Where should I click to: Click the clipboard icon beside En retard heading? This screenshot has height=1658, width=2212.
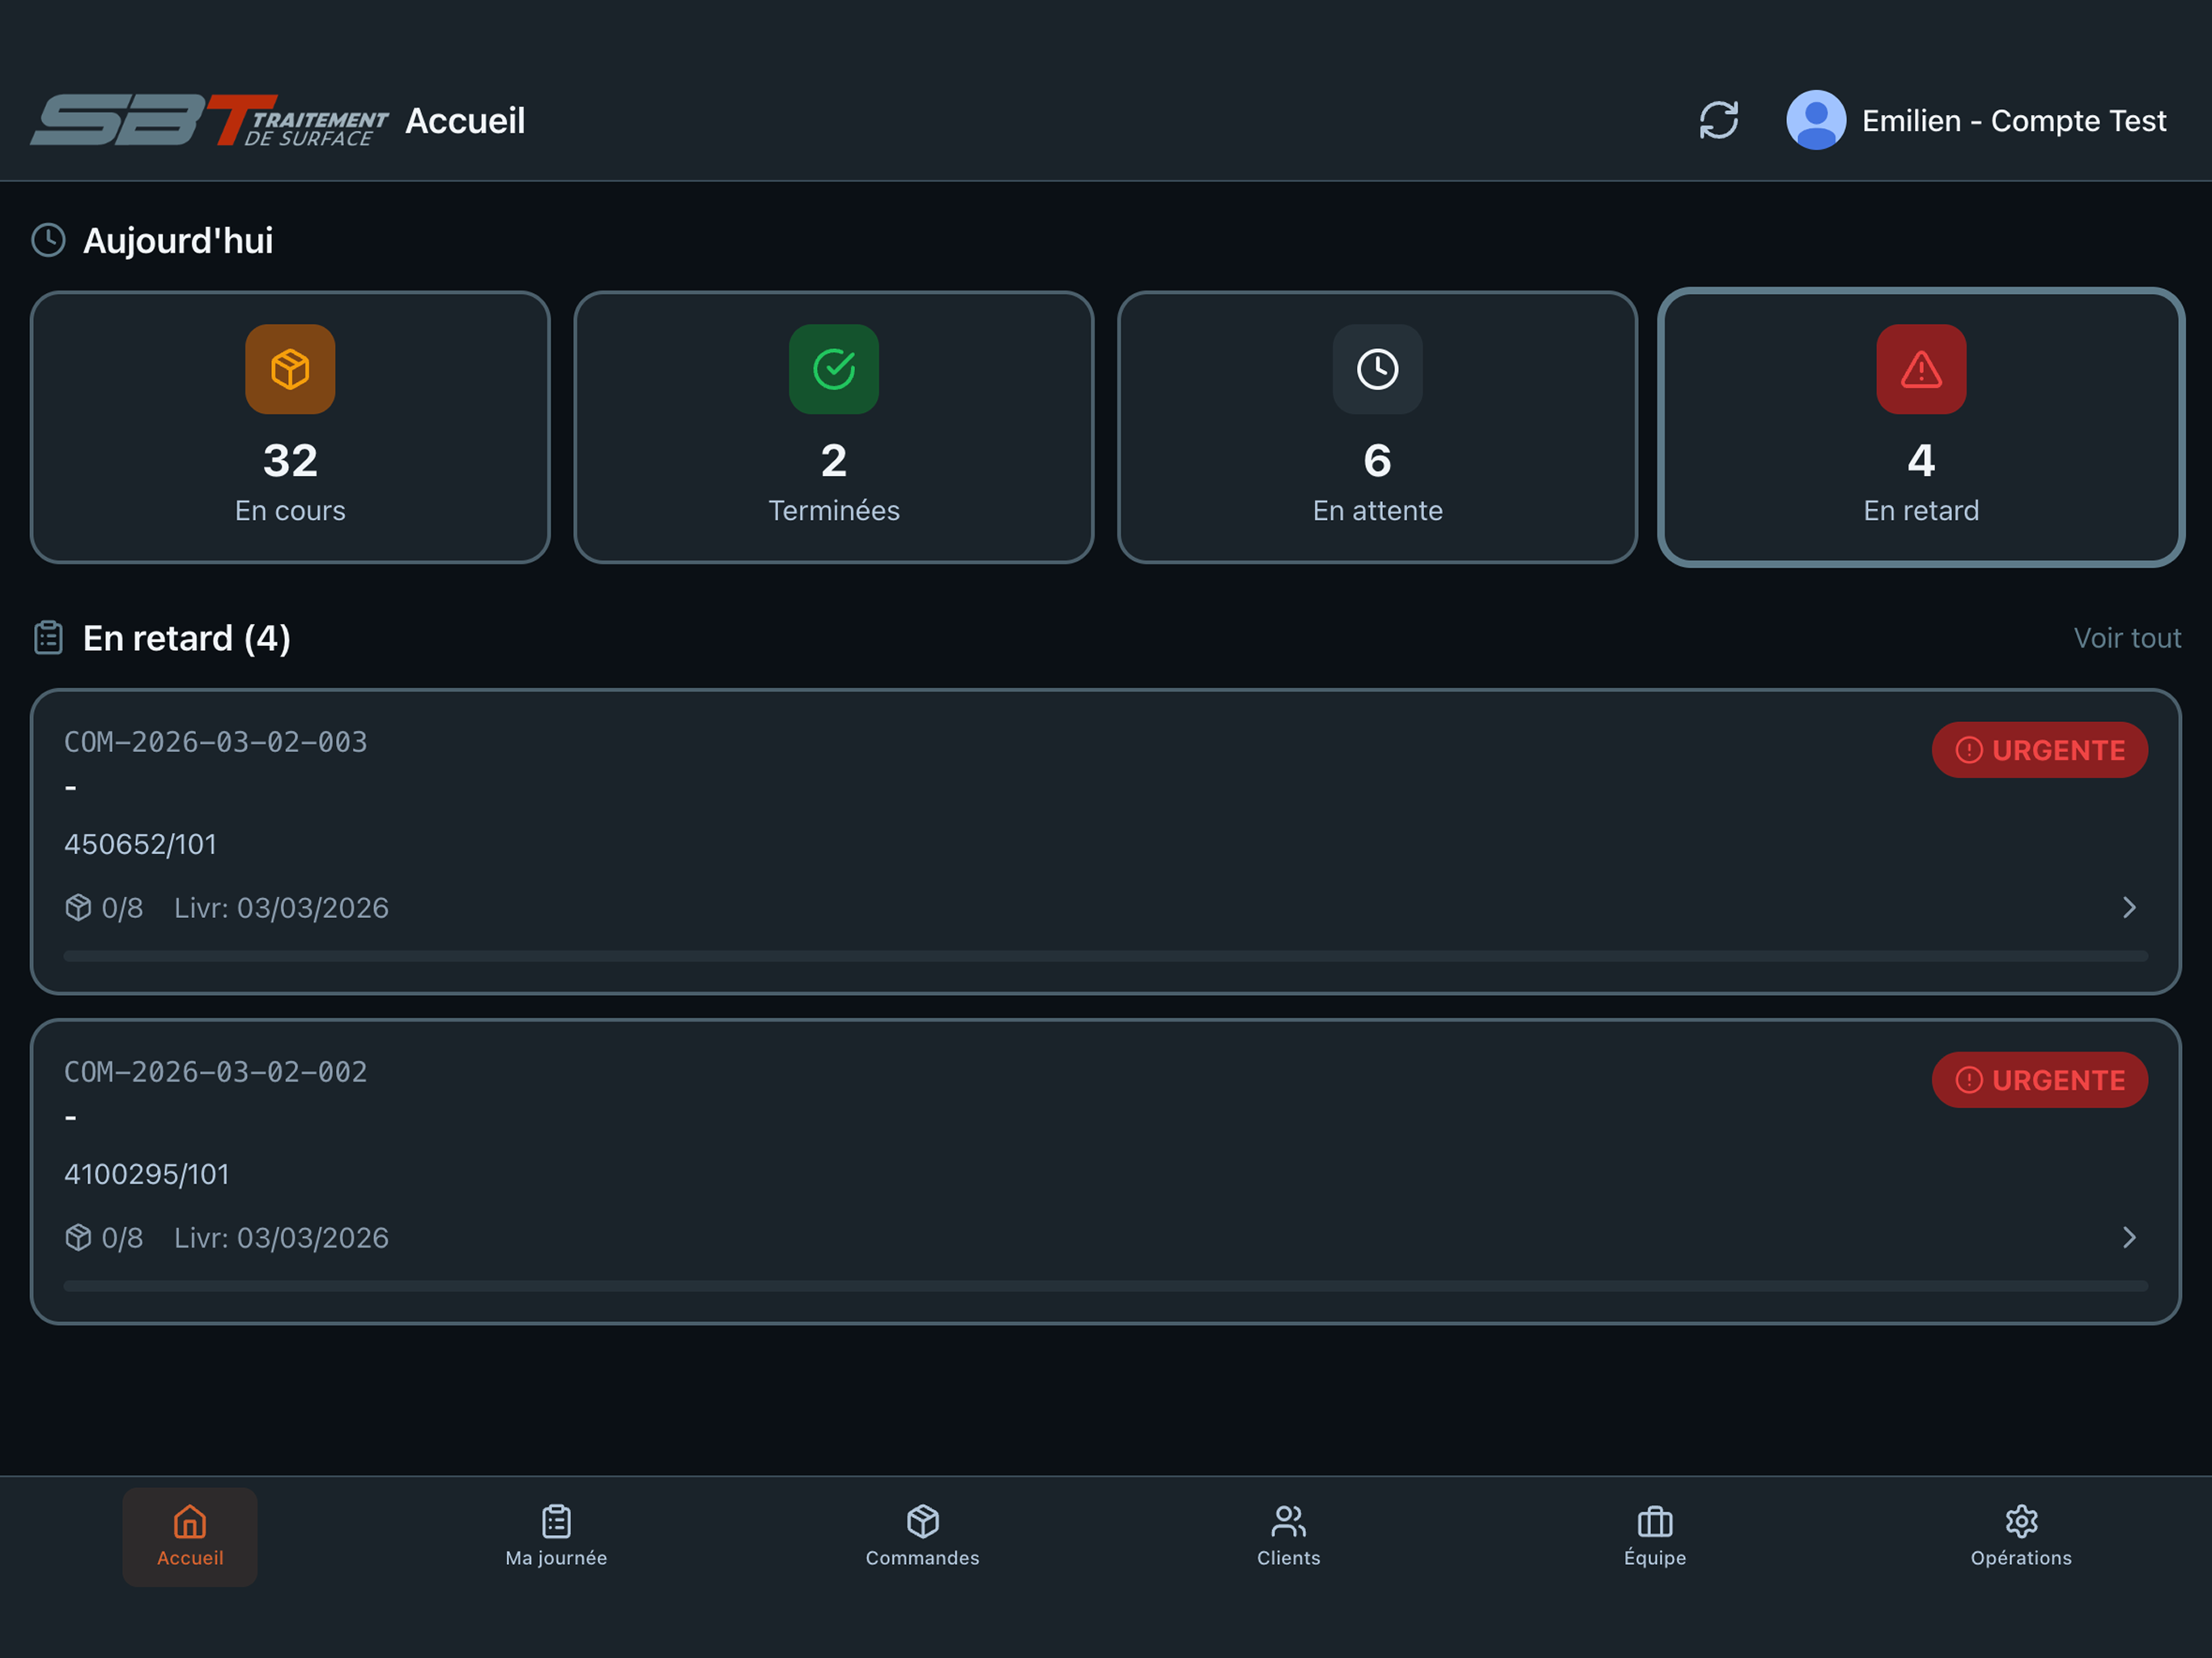click(48, 638)
